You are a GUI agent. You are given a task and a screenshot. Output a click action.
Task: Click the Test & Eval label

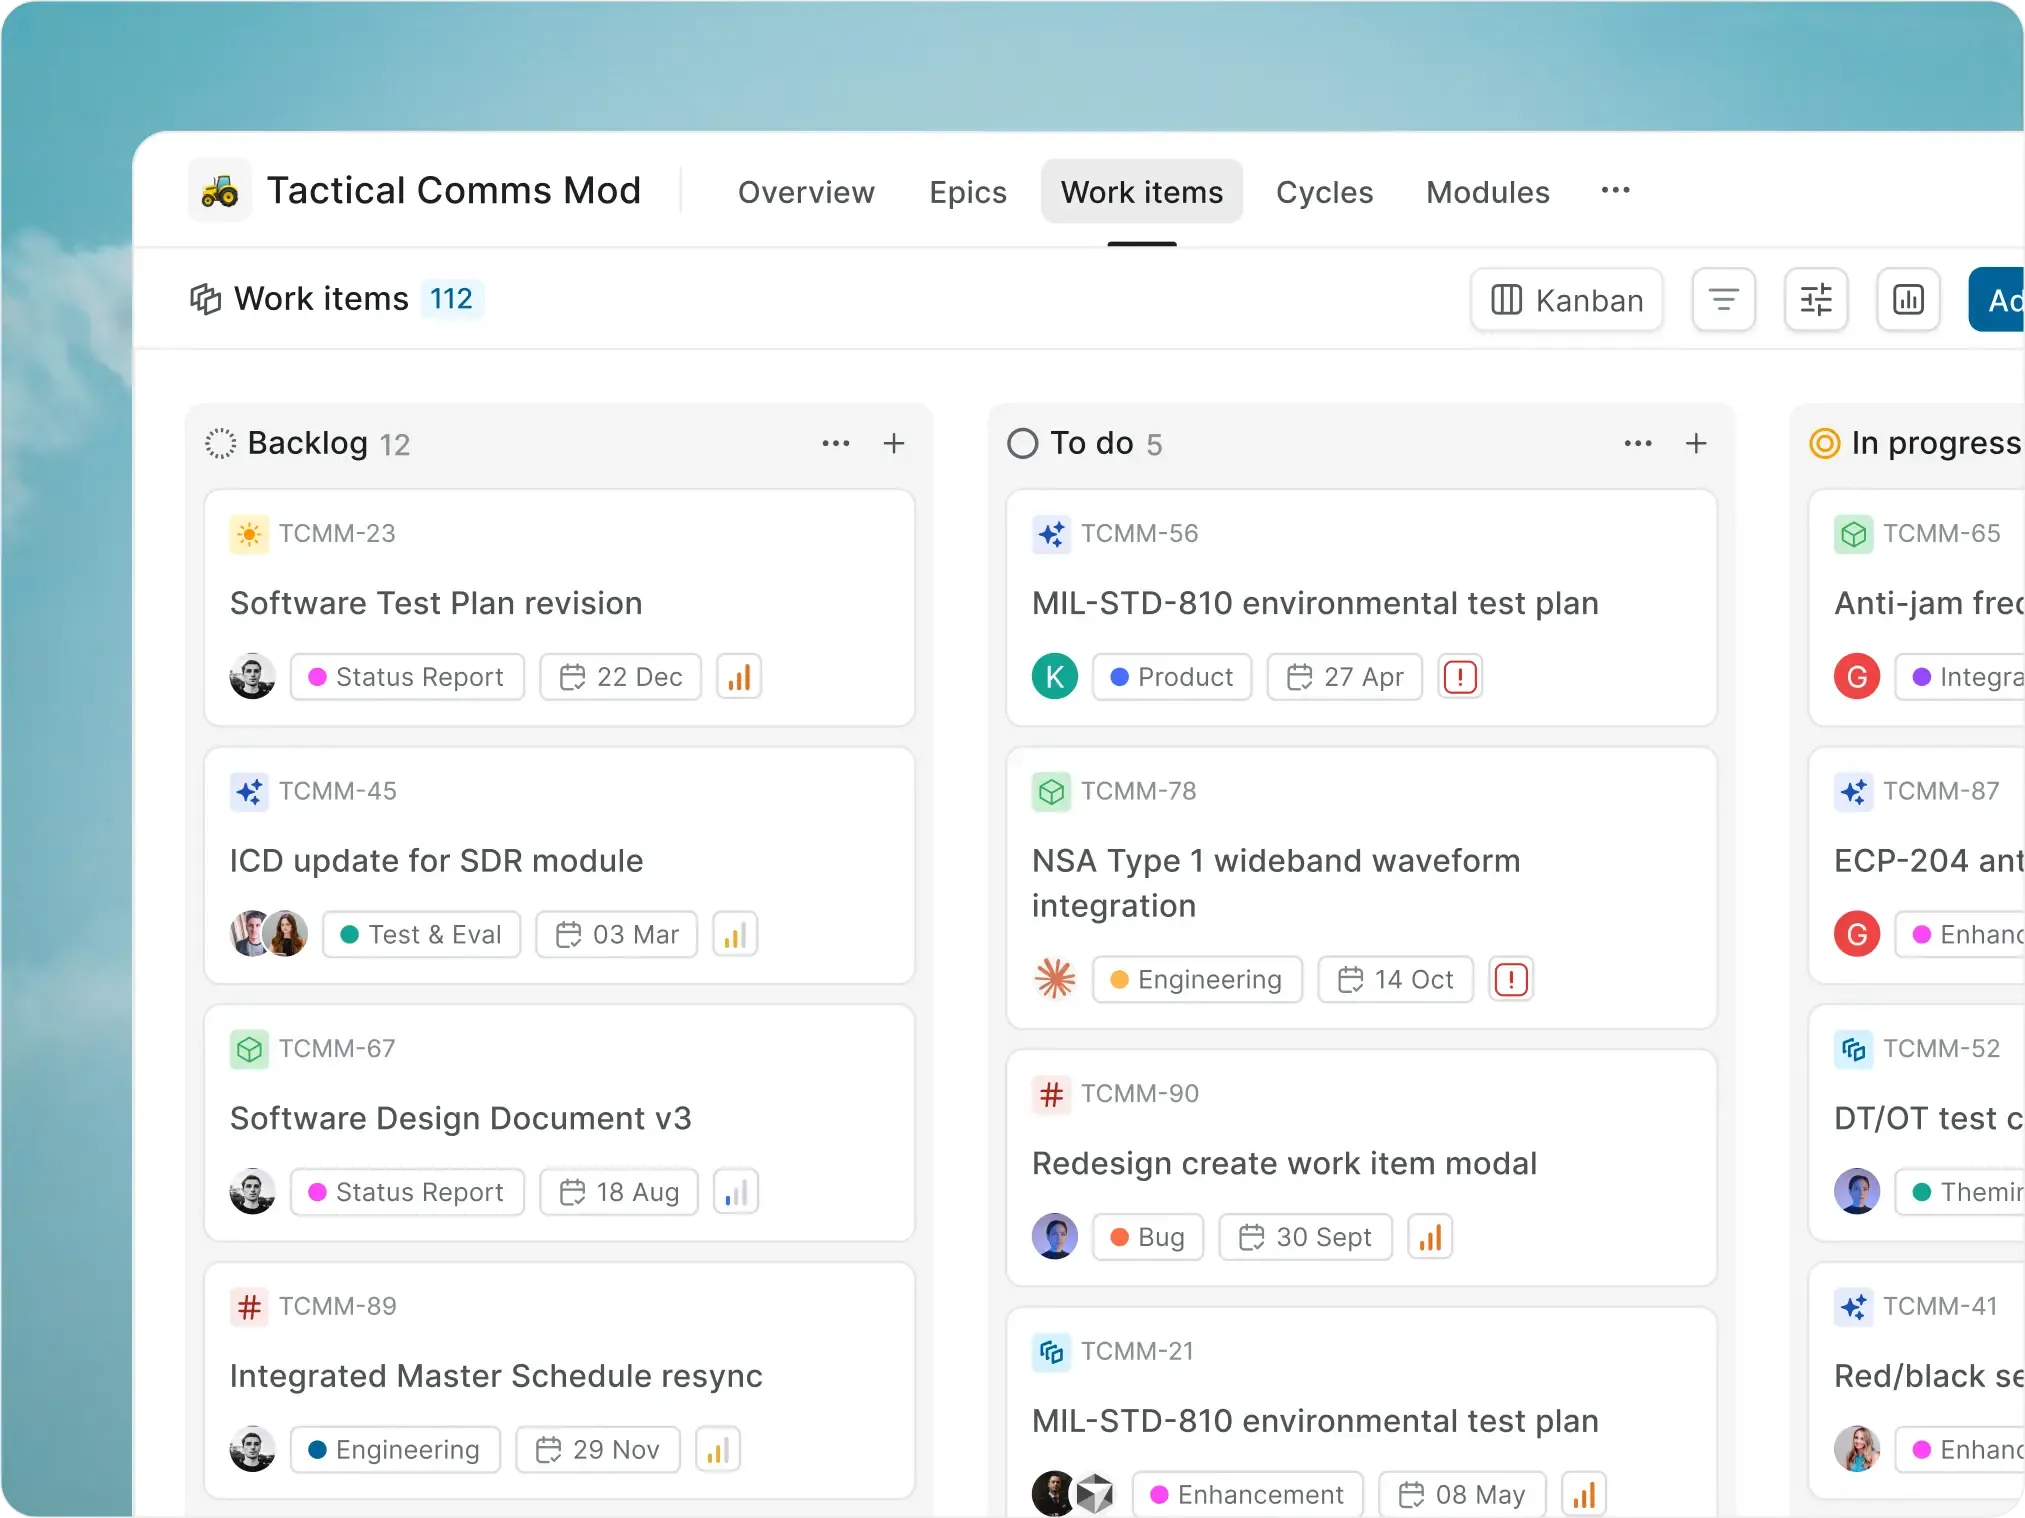[x=422, y=935]
